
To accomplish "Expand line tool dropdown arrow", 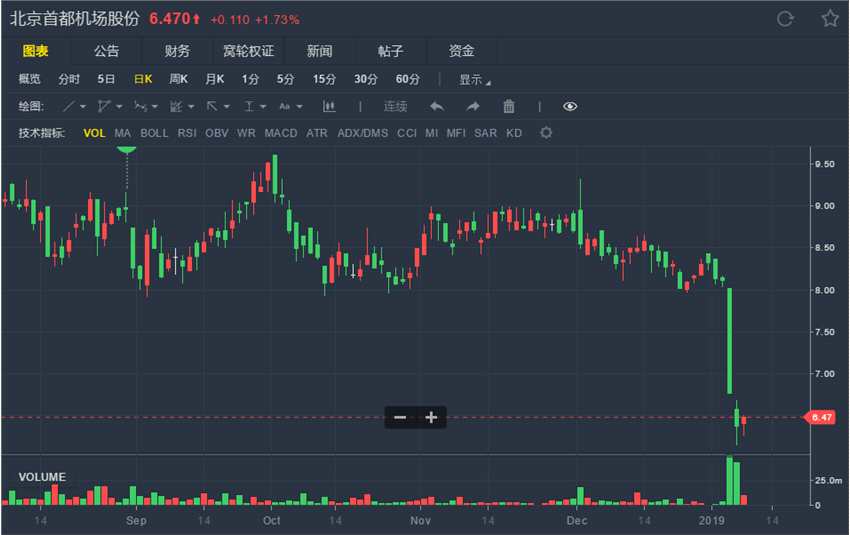I will [83, 107].
